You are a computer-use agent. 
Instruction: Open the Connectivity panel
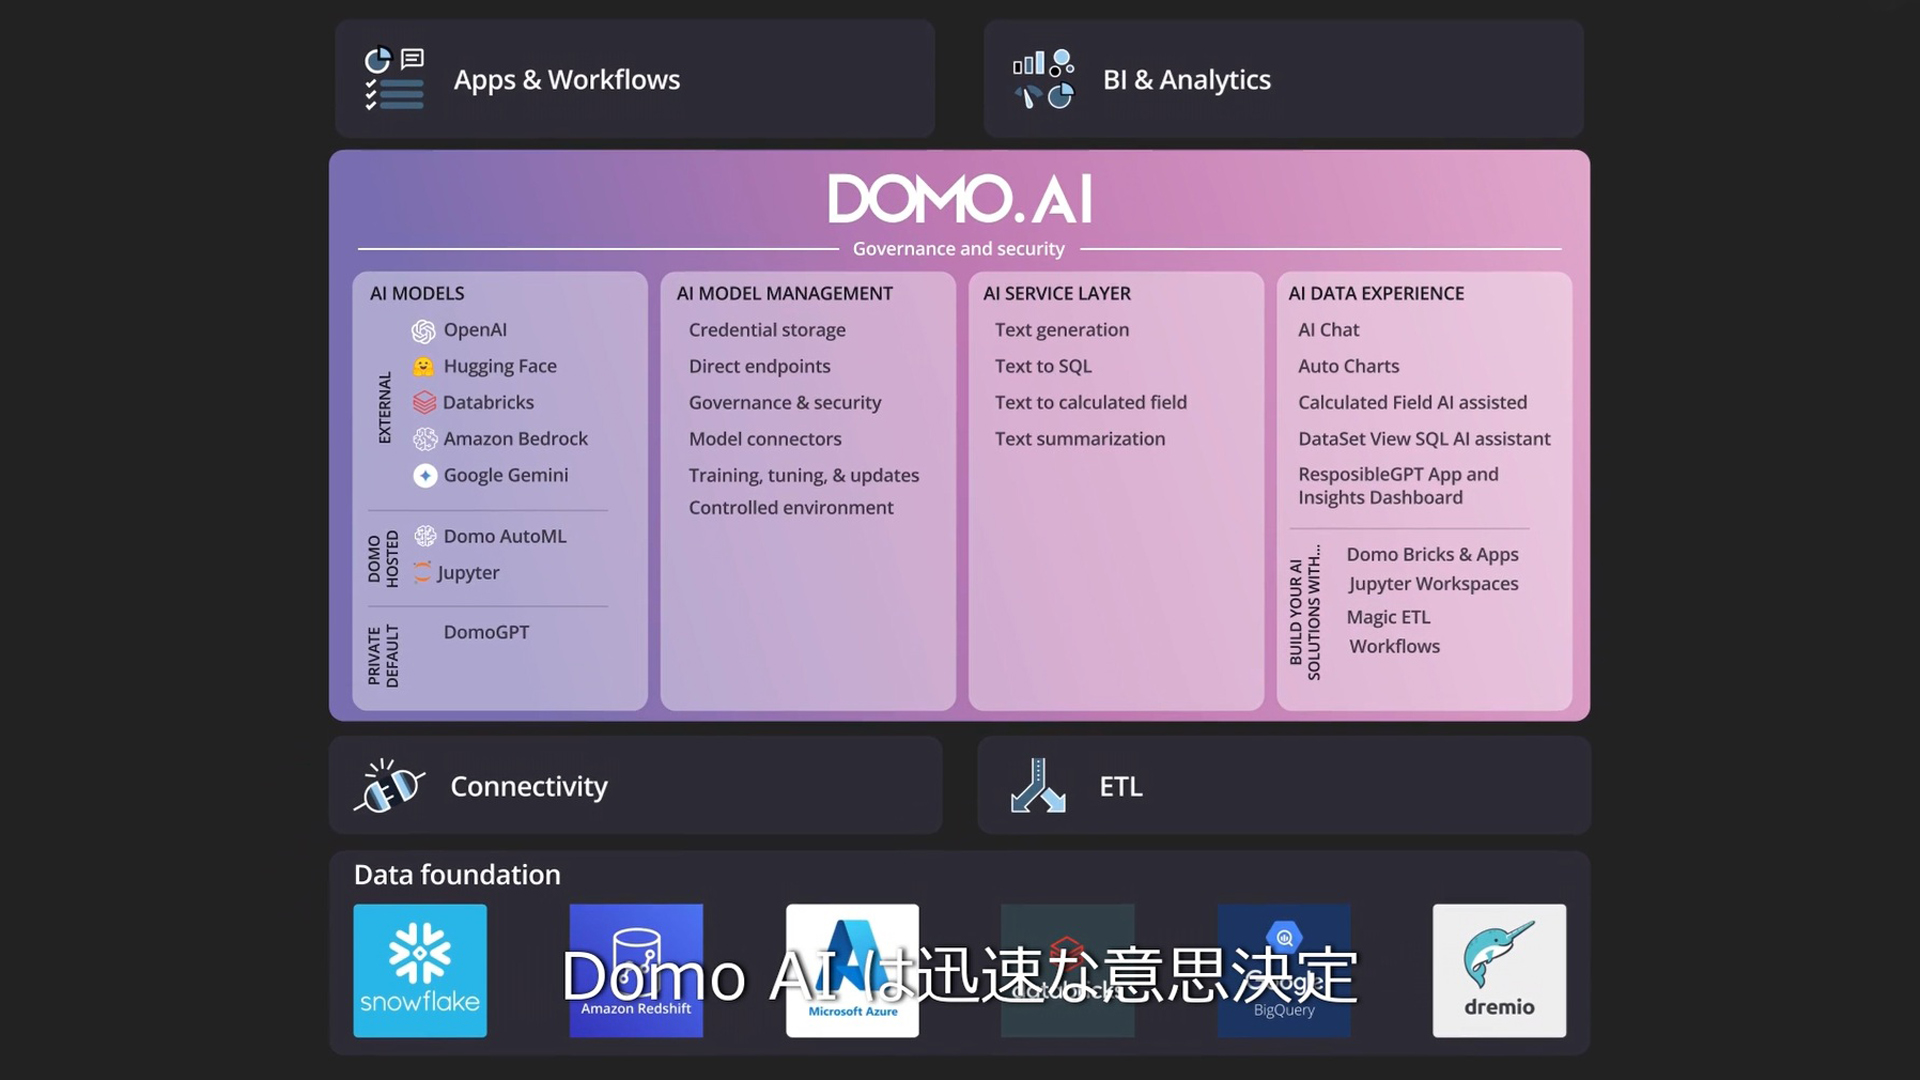tap(635, 786)
